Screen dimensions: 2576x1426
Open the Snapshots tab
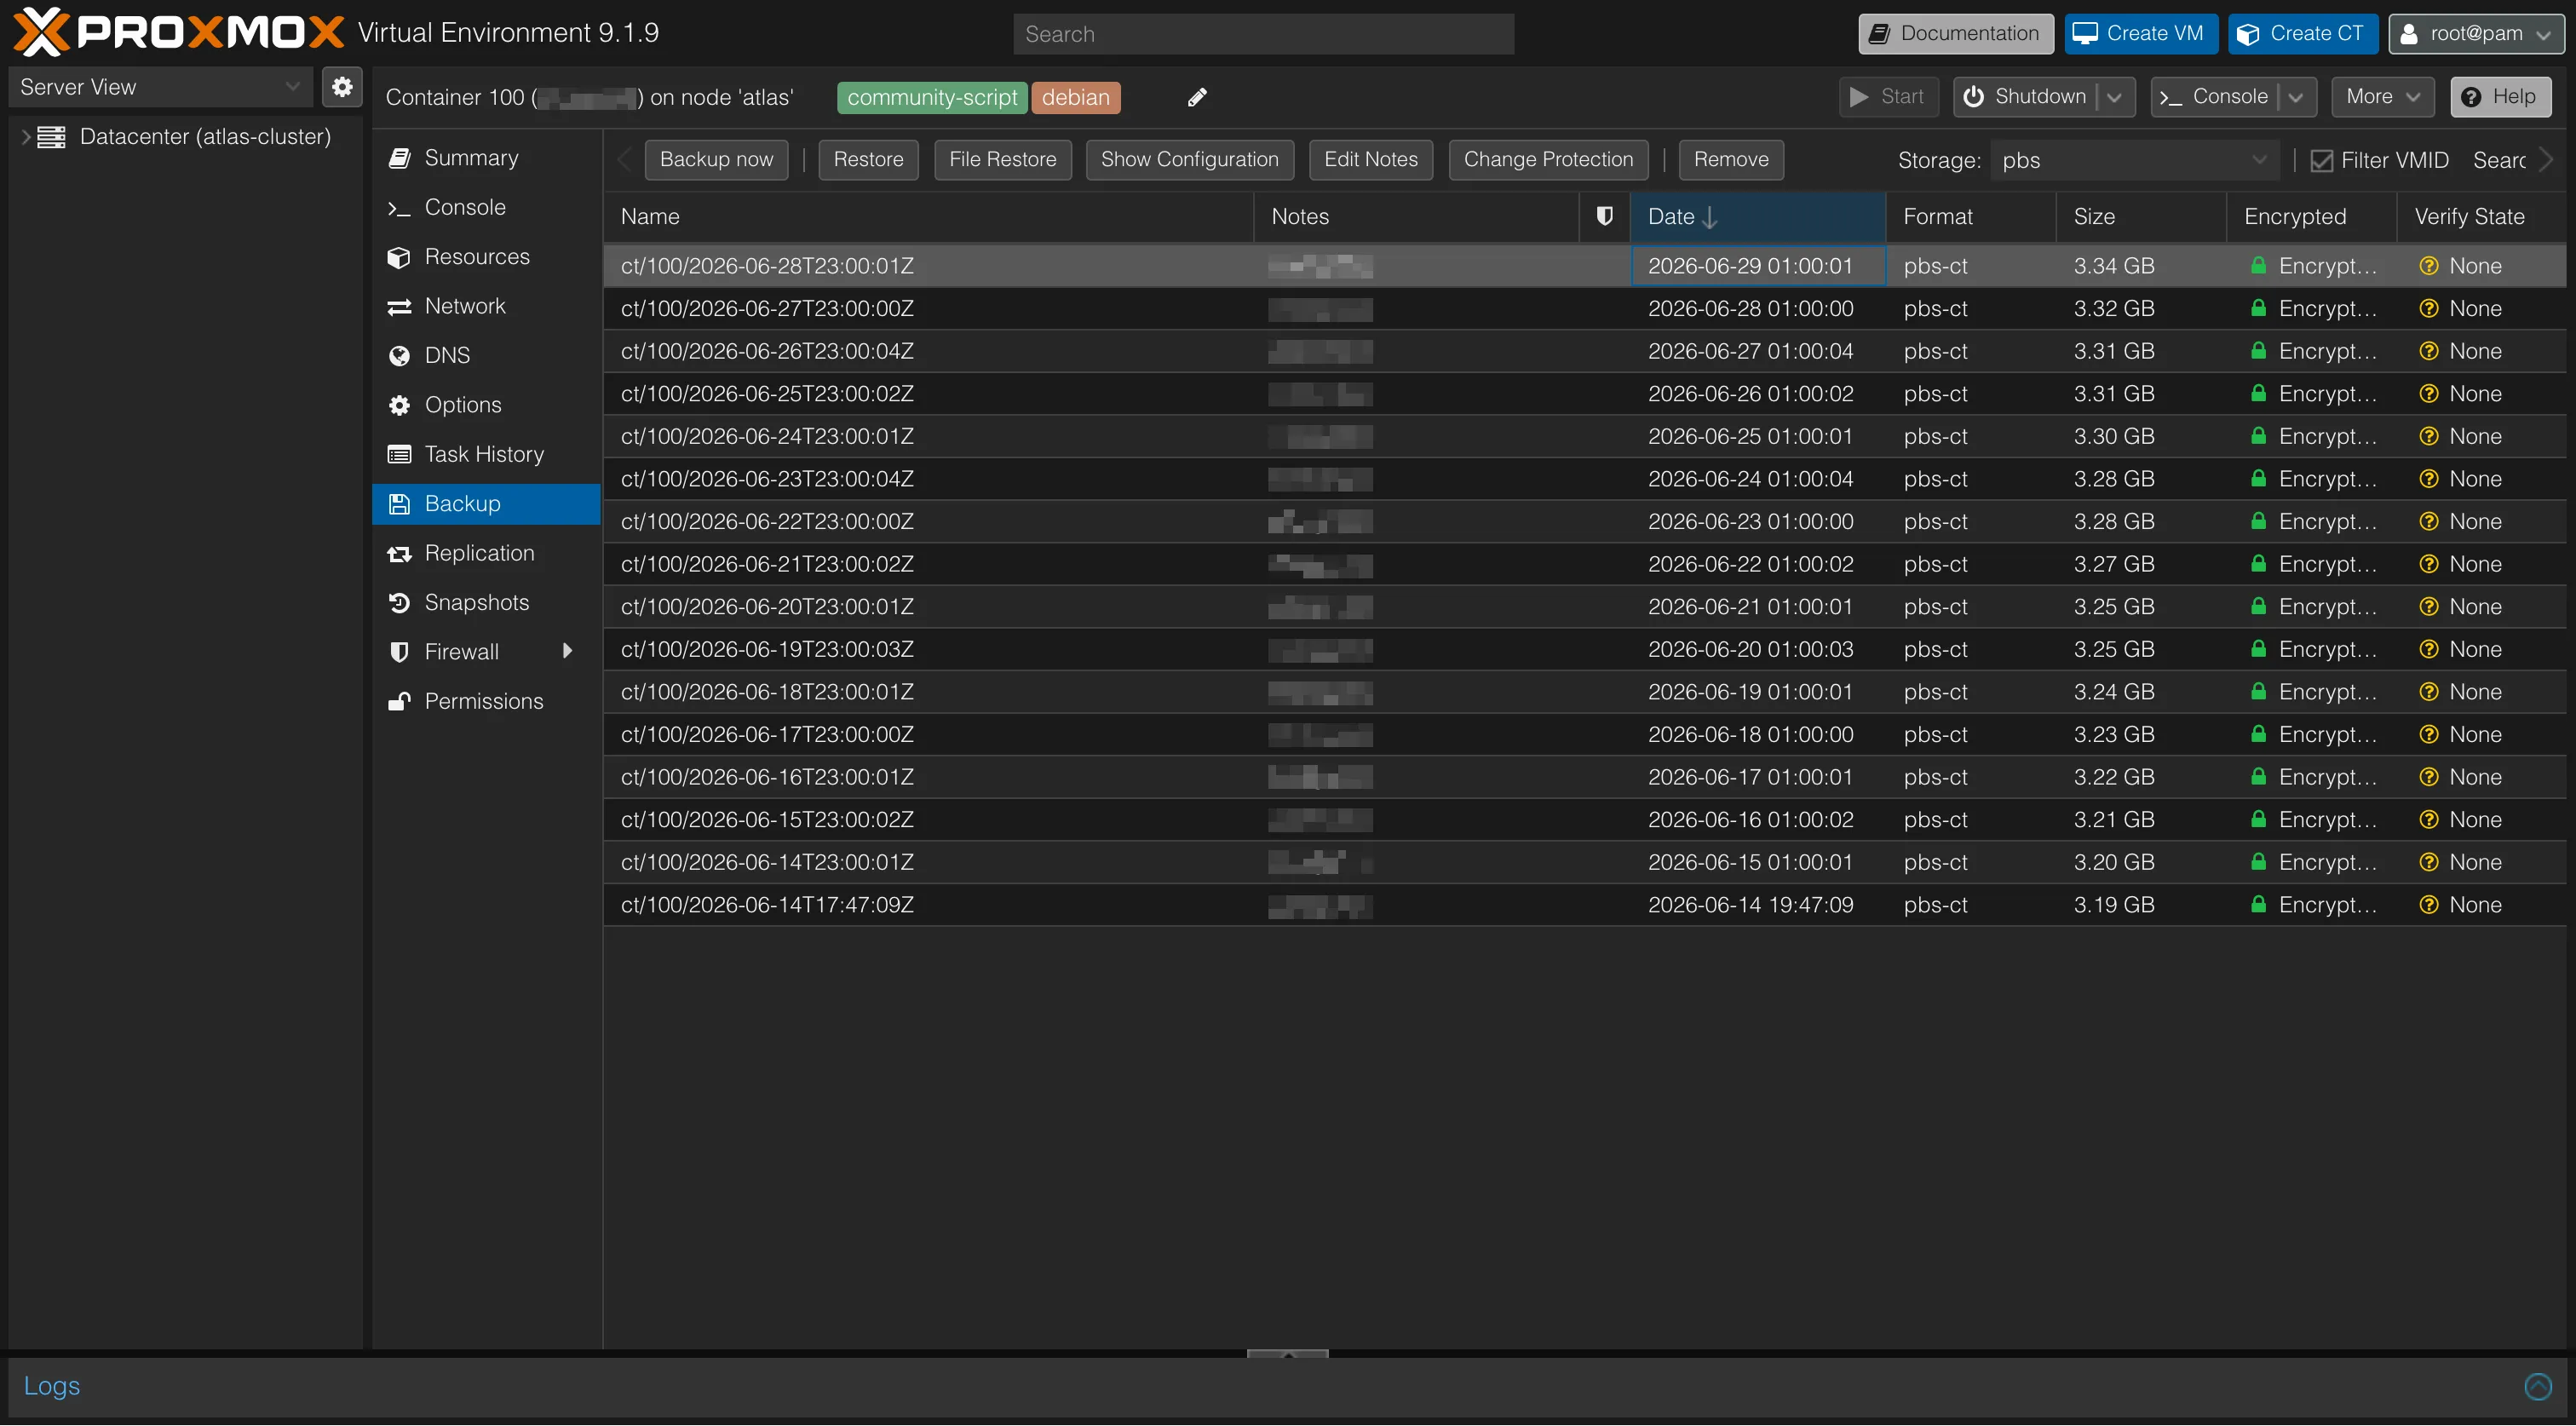coord(486,602)
